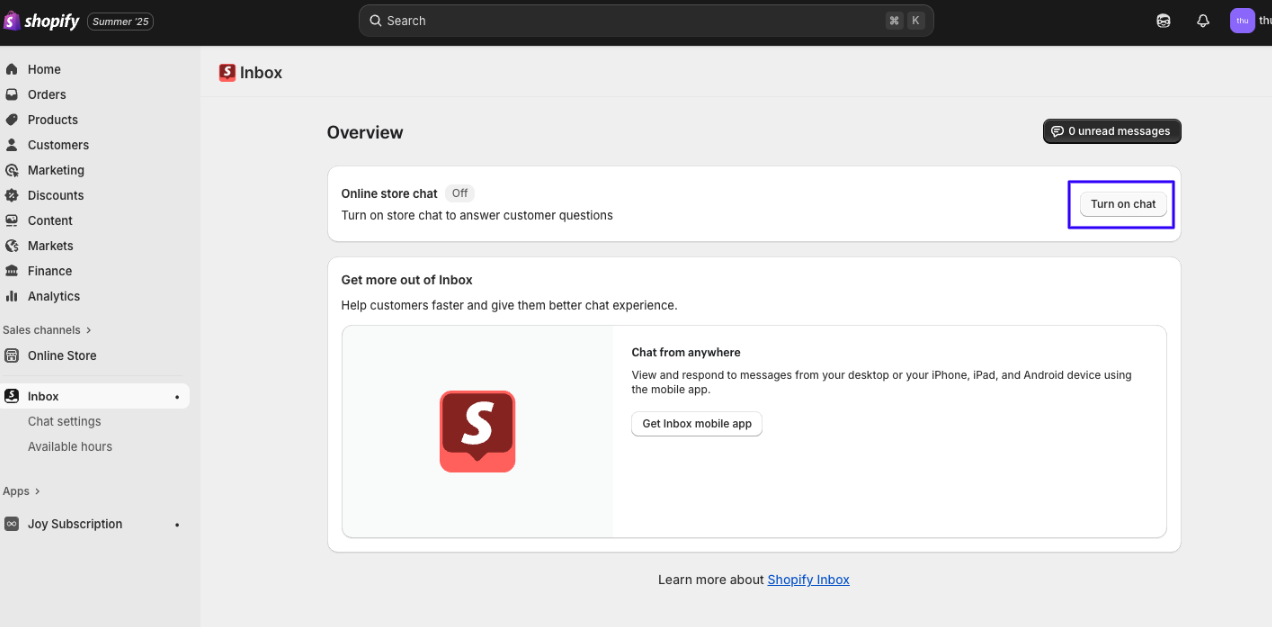
Task: Click the Inbox page title
Action: coord(261,73)
